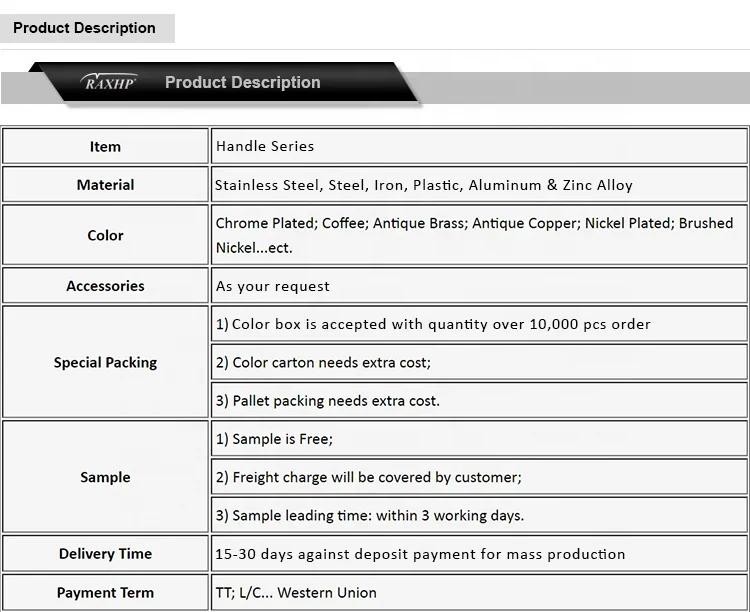Select the Sample leading time row
The height and width of the screenshot is (612, 750).
[370, 516]
